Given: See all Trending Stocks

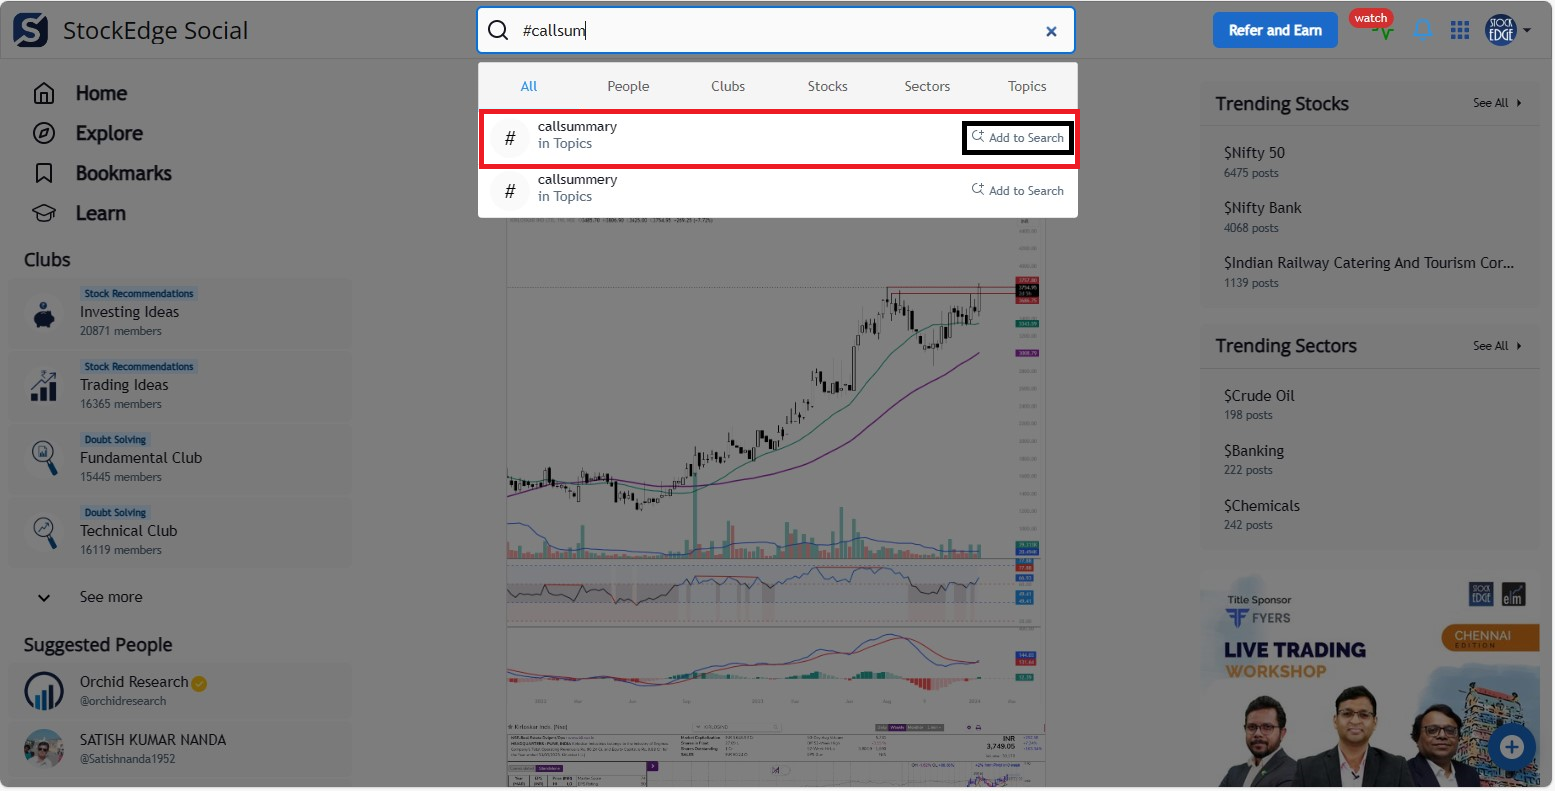Looking at the screenshot, I should [x=1496, y=103].
